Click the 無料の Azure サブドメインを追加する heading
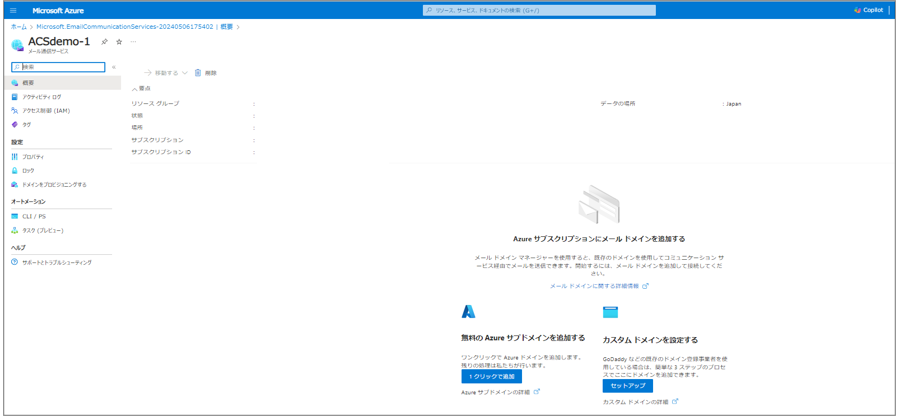 [x=523, y=337]
